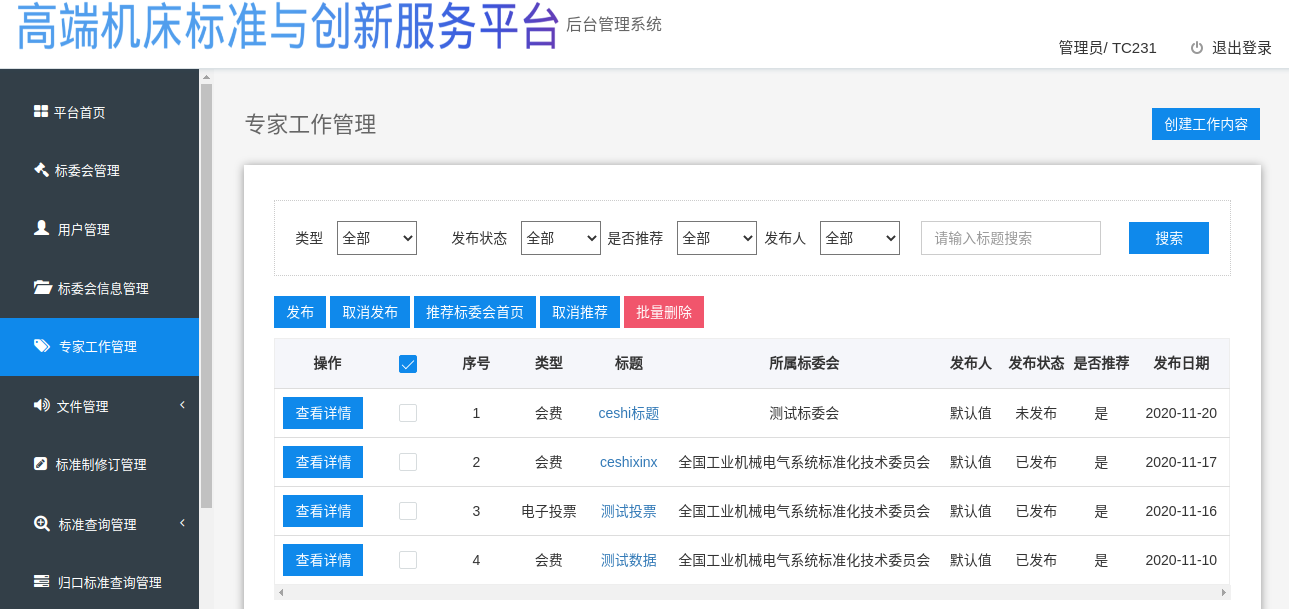Select the checkbox for row 3 测试投票

click(408, 511)
